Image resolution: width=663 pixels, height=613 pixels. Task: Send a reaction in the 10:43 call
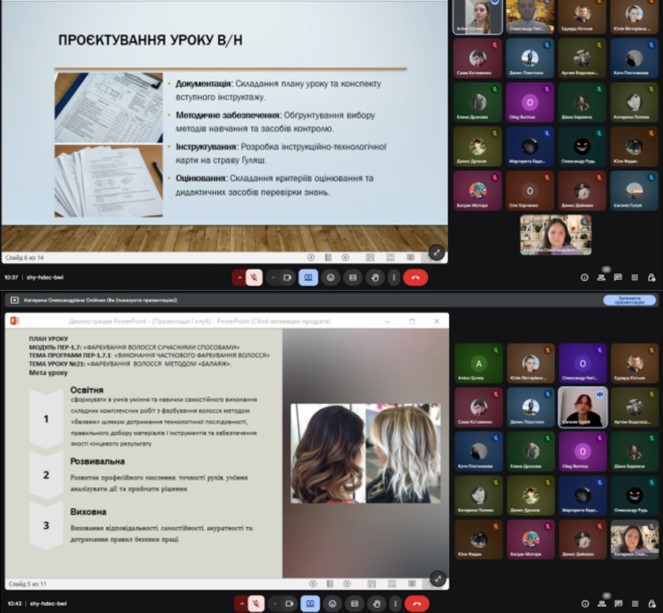point(331,604)
